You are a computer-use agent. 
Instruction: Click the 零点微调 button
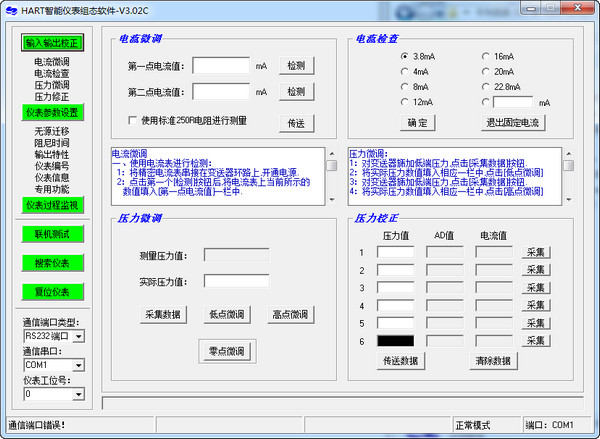(229, 351)
